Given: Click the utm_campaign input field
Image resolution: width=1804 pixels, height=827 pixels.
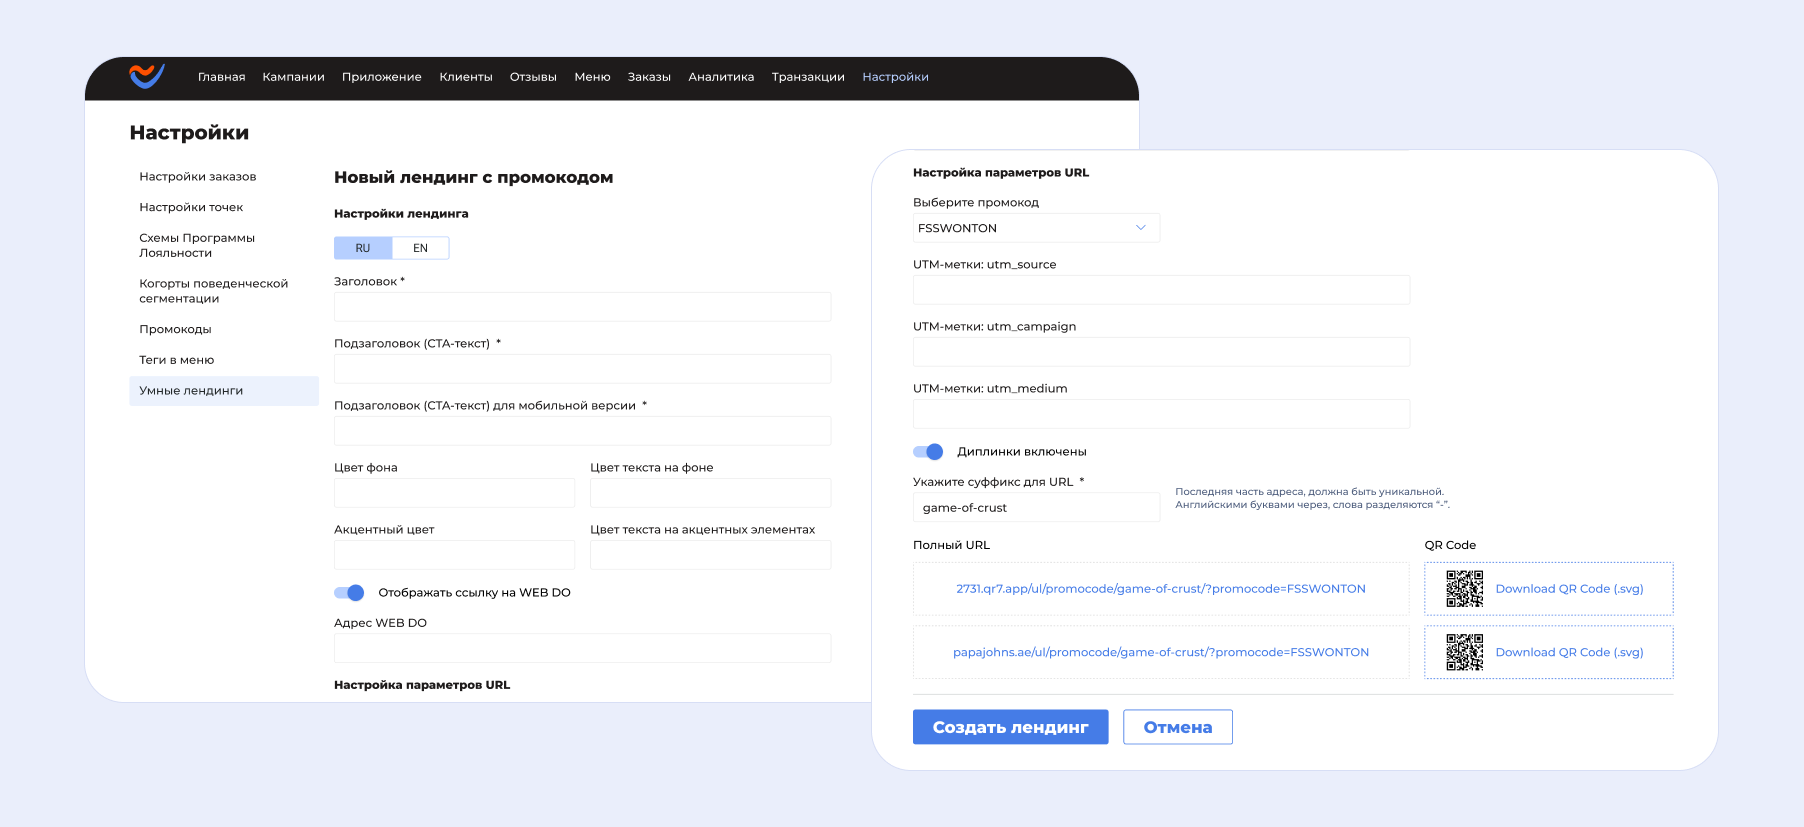Looking at the screenshot, I should click(1162, 352).
